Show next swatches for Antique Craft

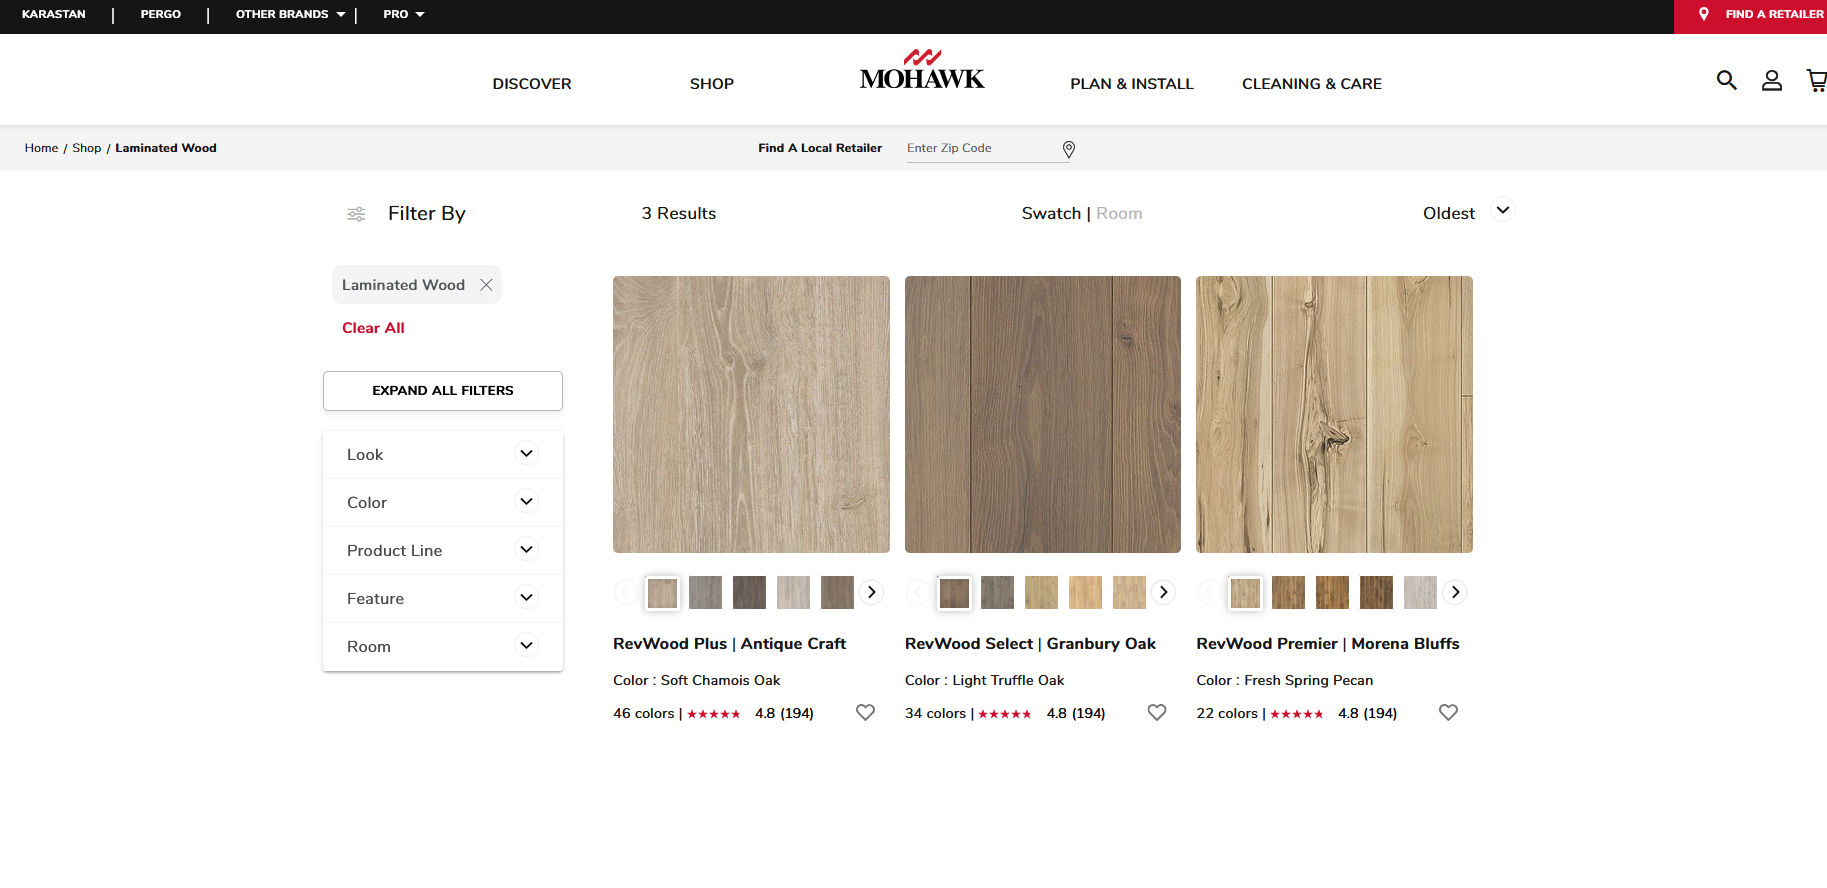point(871,592)
